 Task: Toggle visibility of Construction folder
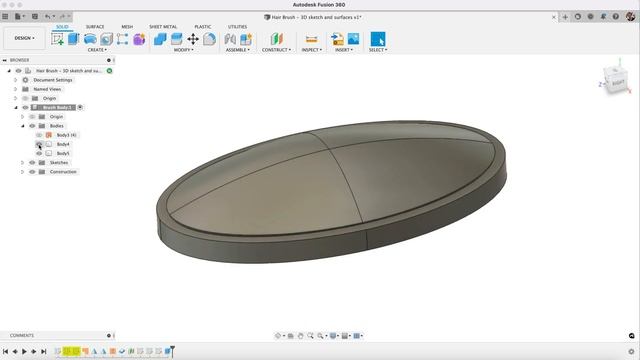point(32,172)
